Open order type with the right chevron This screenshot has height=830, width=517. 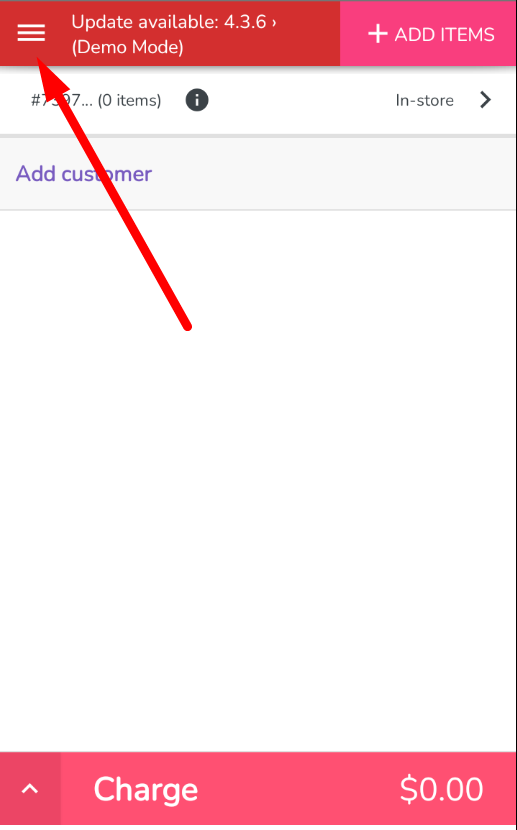point(485,100)
